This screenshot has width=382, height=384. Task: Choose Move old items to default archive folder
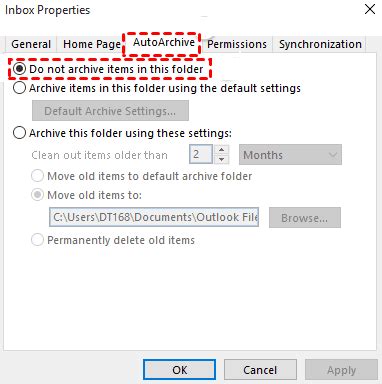(141, 176)
